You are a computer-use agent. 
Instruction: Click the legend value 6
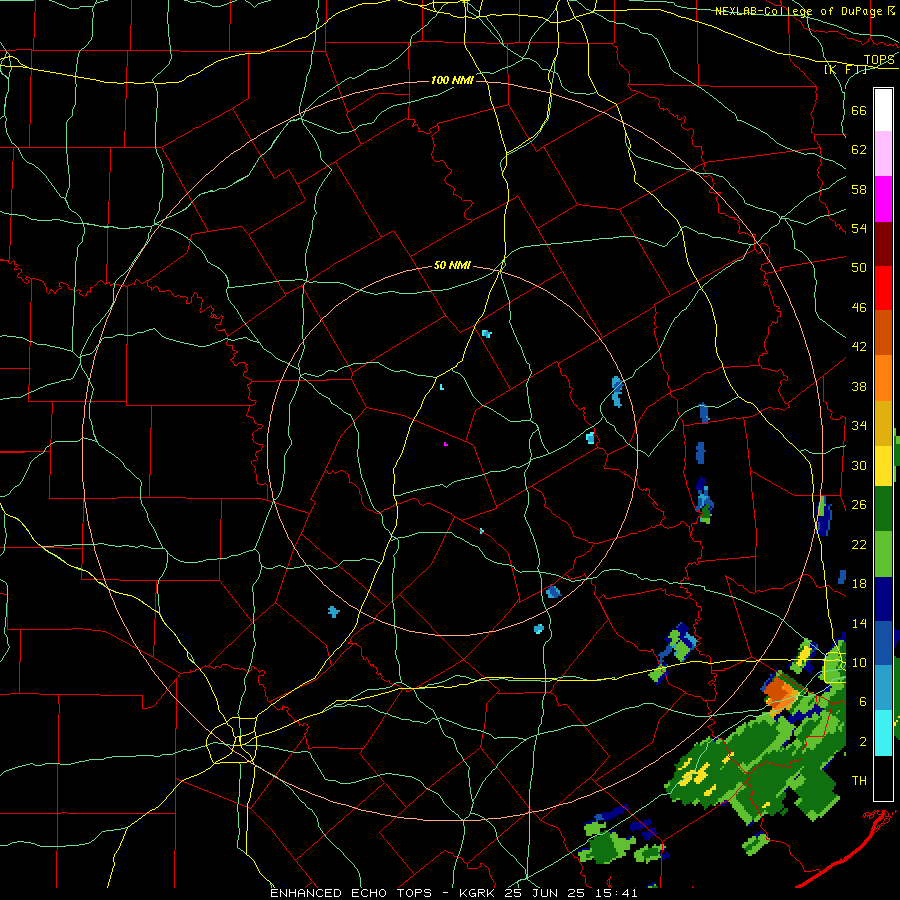[862, 702]
